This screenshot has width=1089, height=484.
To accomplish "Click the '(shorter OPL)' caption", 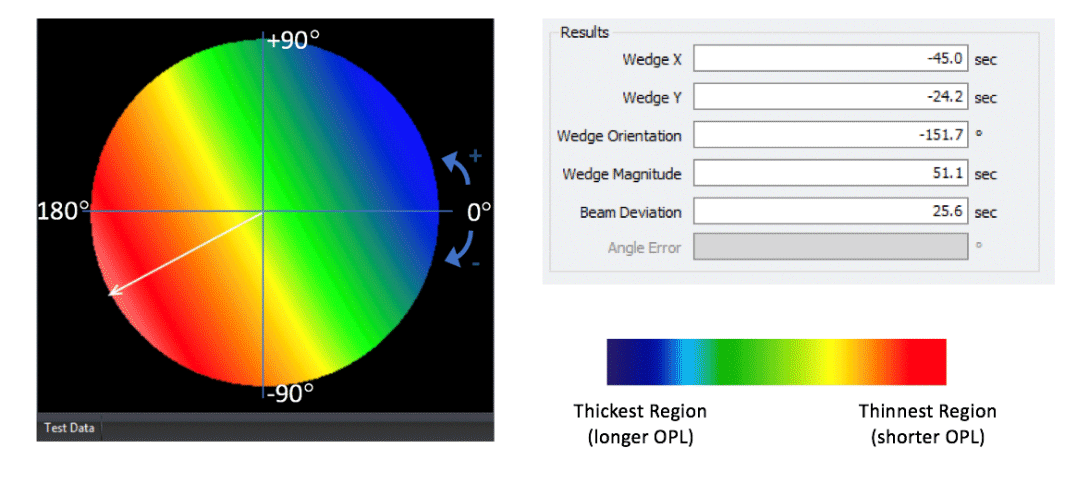I will 927,438.
